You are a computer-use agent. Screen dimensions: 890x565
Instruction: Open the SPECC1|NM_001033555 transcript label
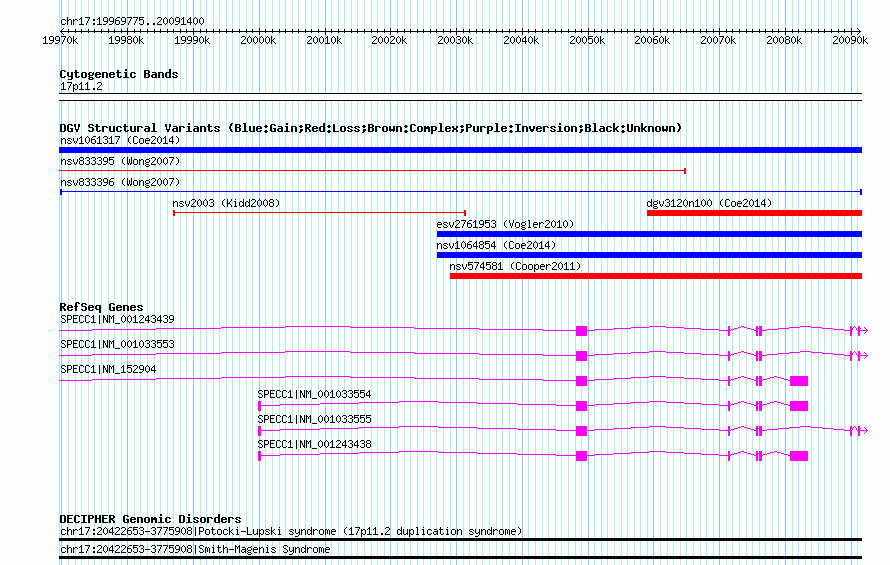[314, 419]
